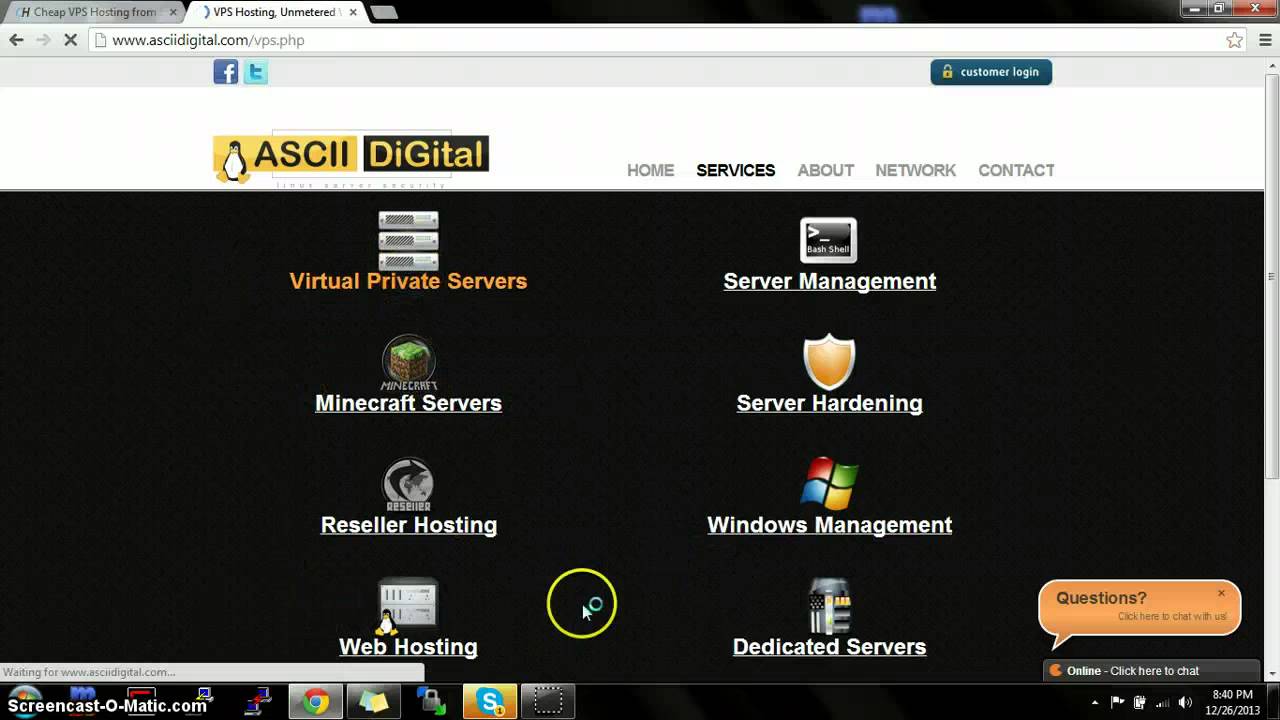The height and width of the screenshot is (720, 1280).
Task: Click the Bash Shell terminal icon
Action: coord(829,240)
